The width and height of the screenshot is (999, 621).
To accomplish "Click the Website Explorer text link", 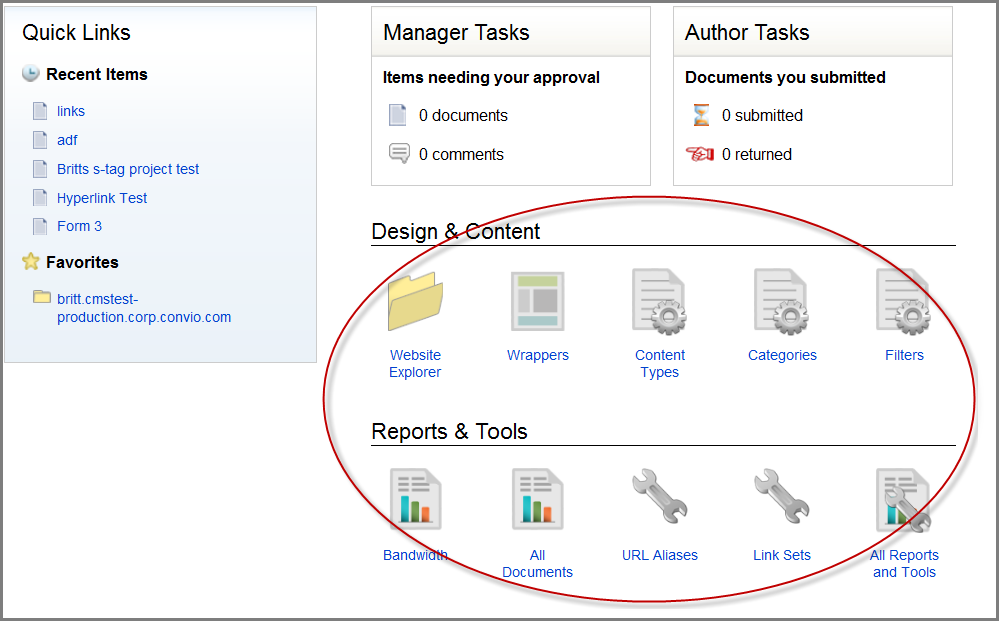I will click(x=415, y=364).
